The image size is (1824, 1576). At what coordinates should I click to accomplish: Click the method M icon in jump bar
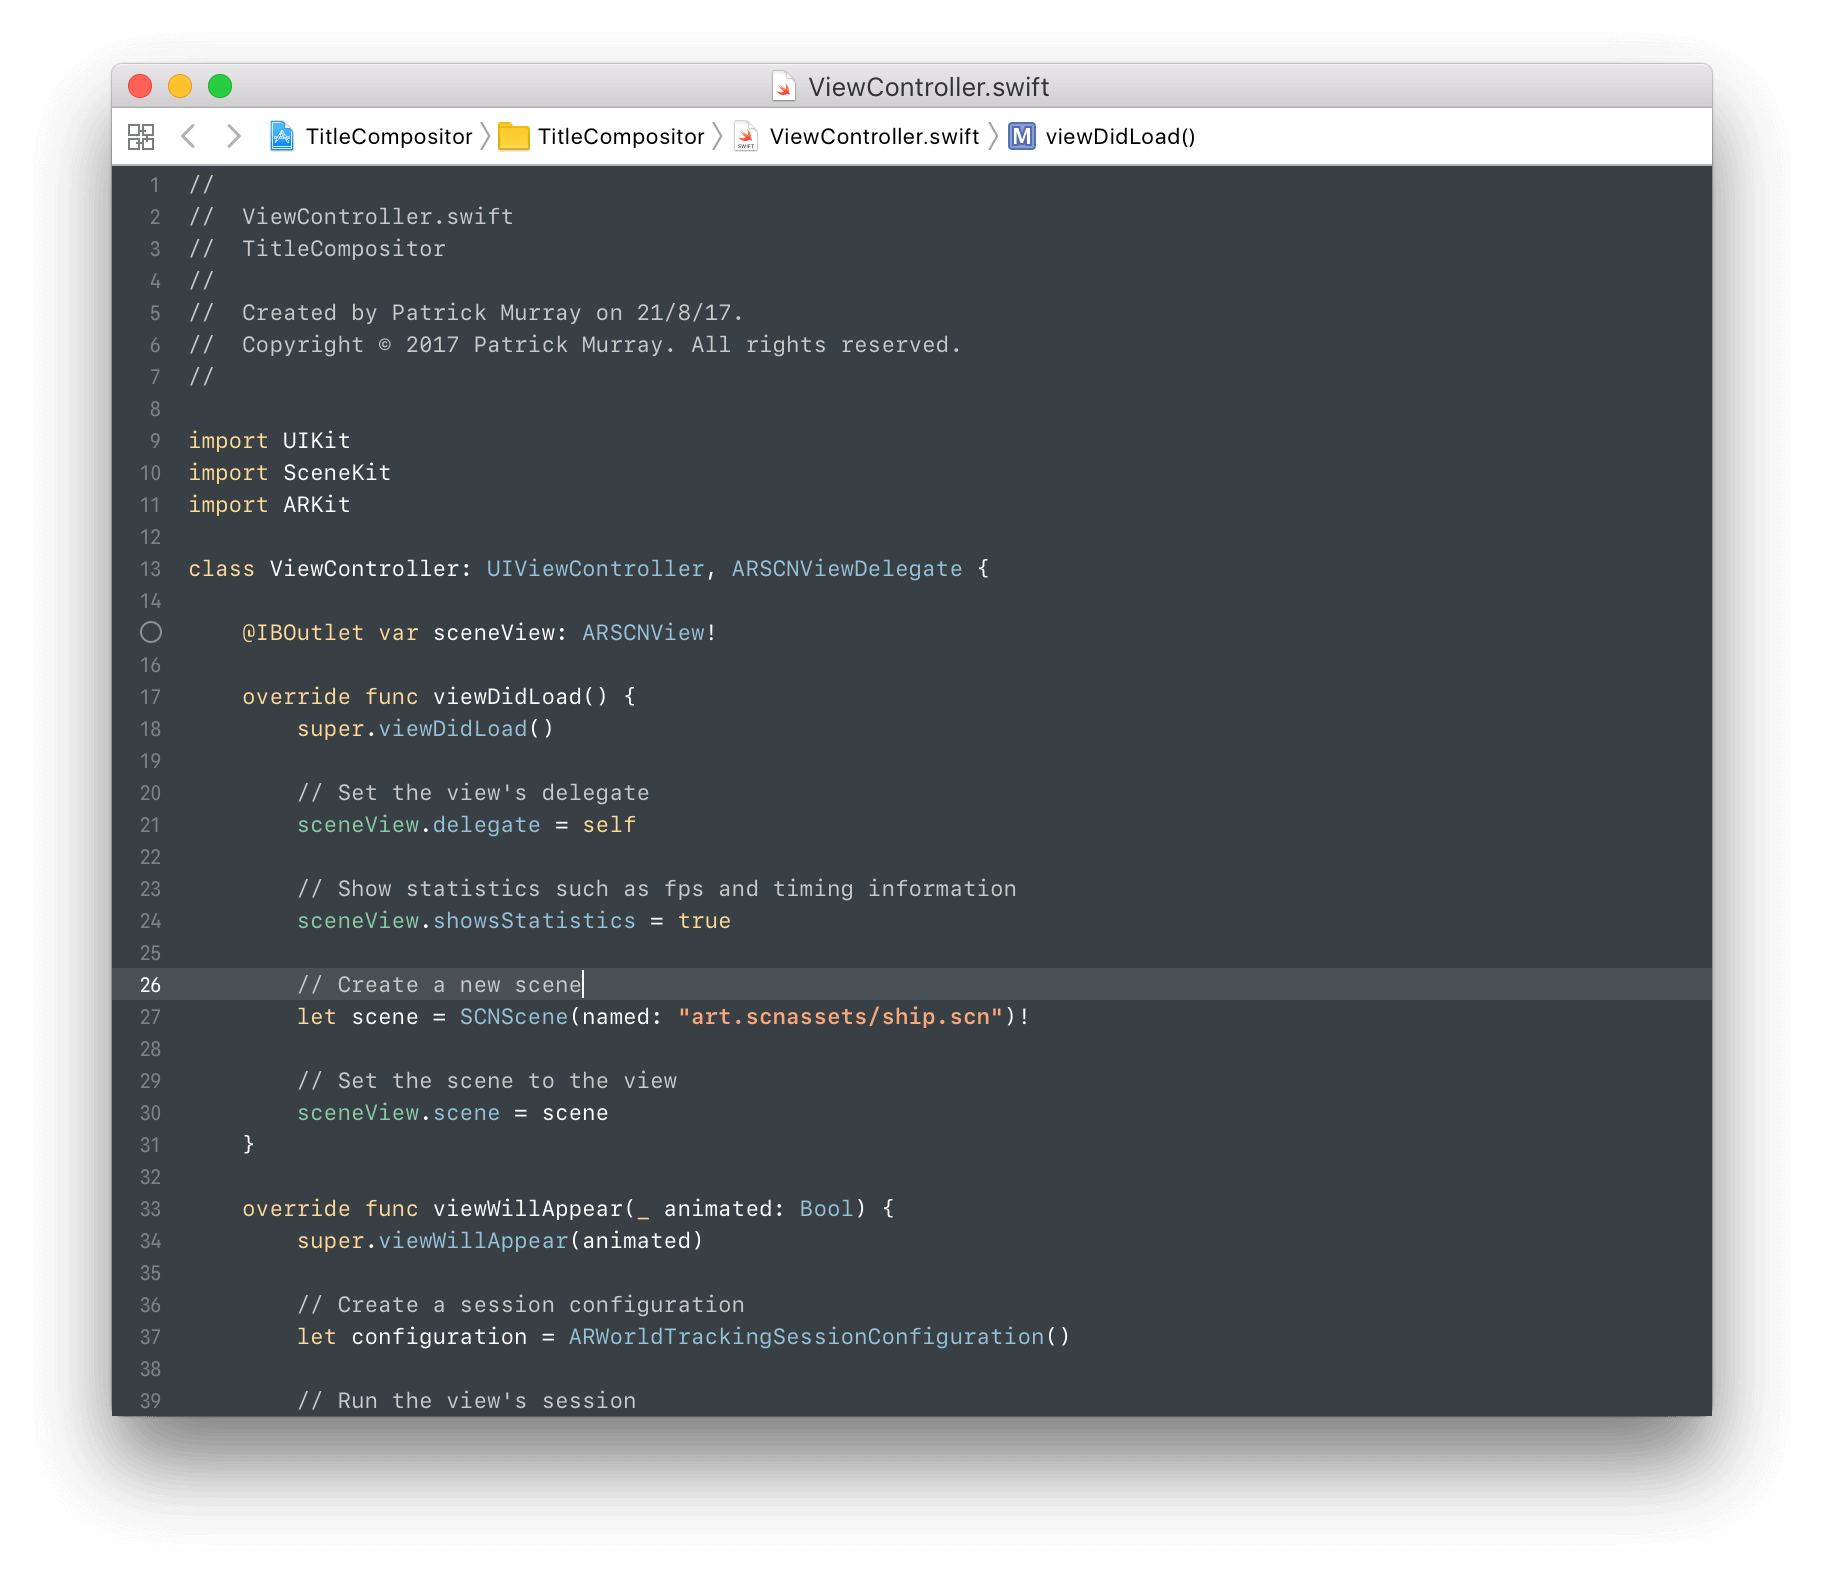coord(1022,136)
